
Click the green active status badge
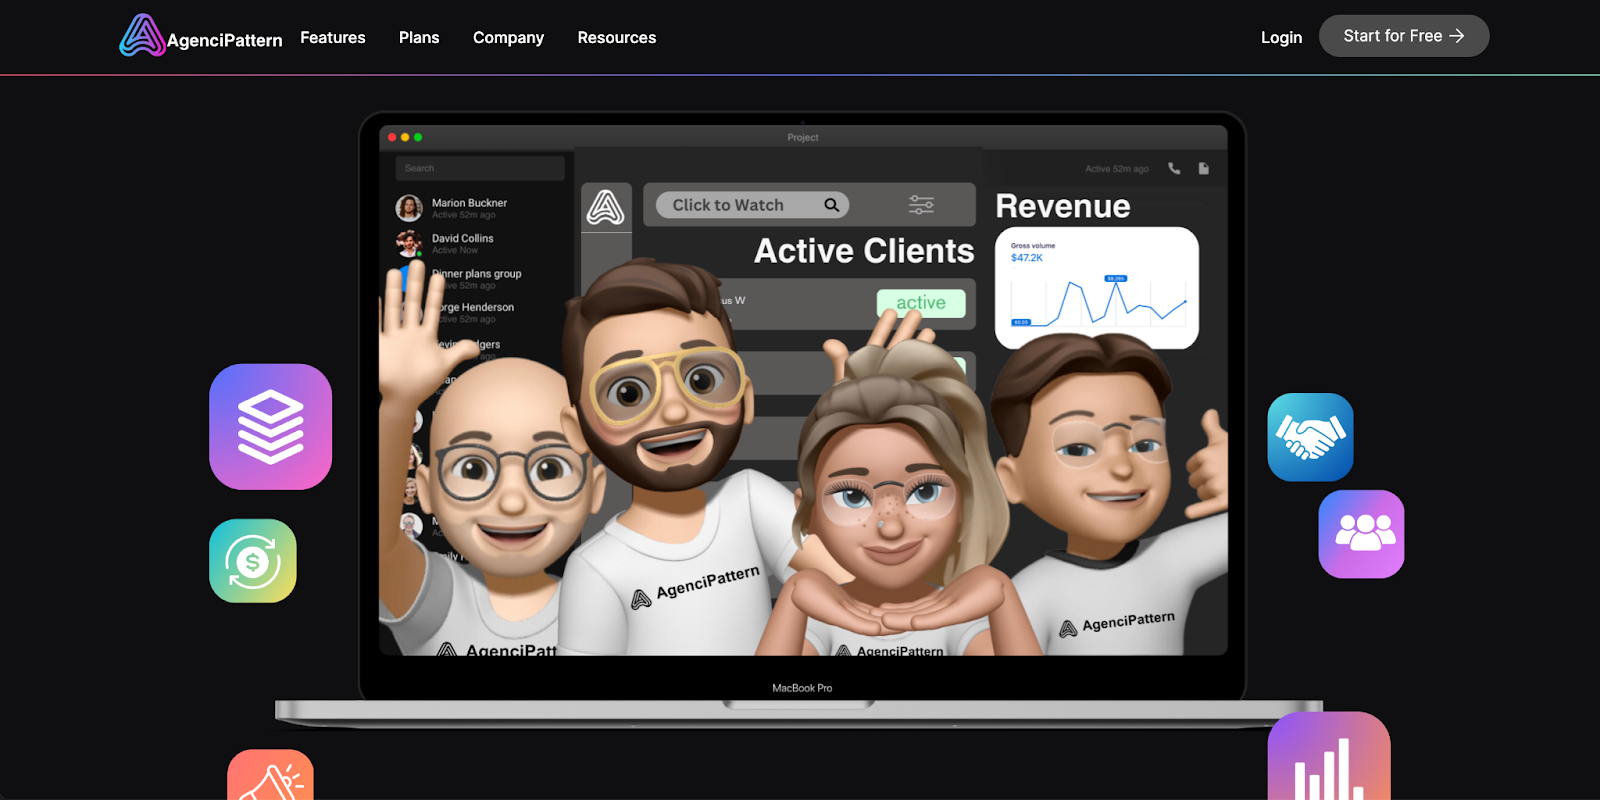[921, 303]
